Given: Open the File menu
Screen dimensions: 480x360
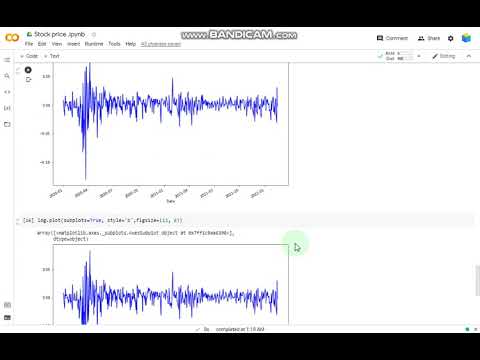Looking at the screenshot, I should (29, 44).
